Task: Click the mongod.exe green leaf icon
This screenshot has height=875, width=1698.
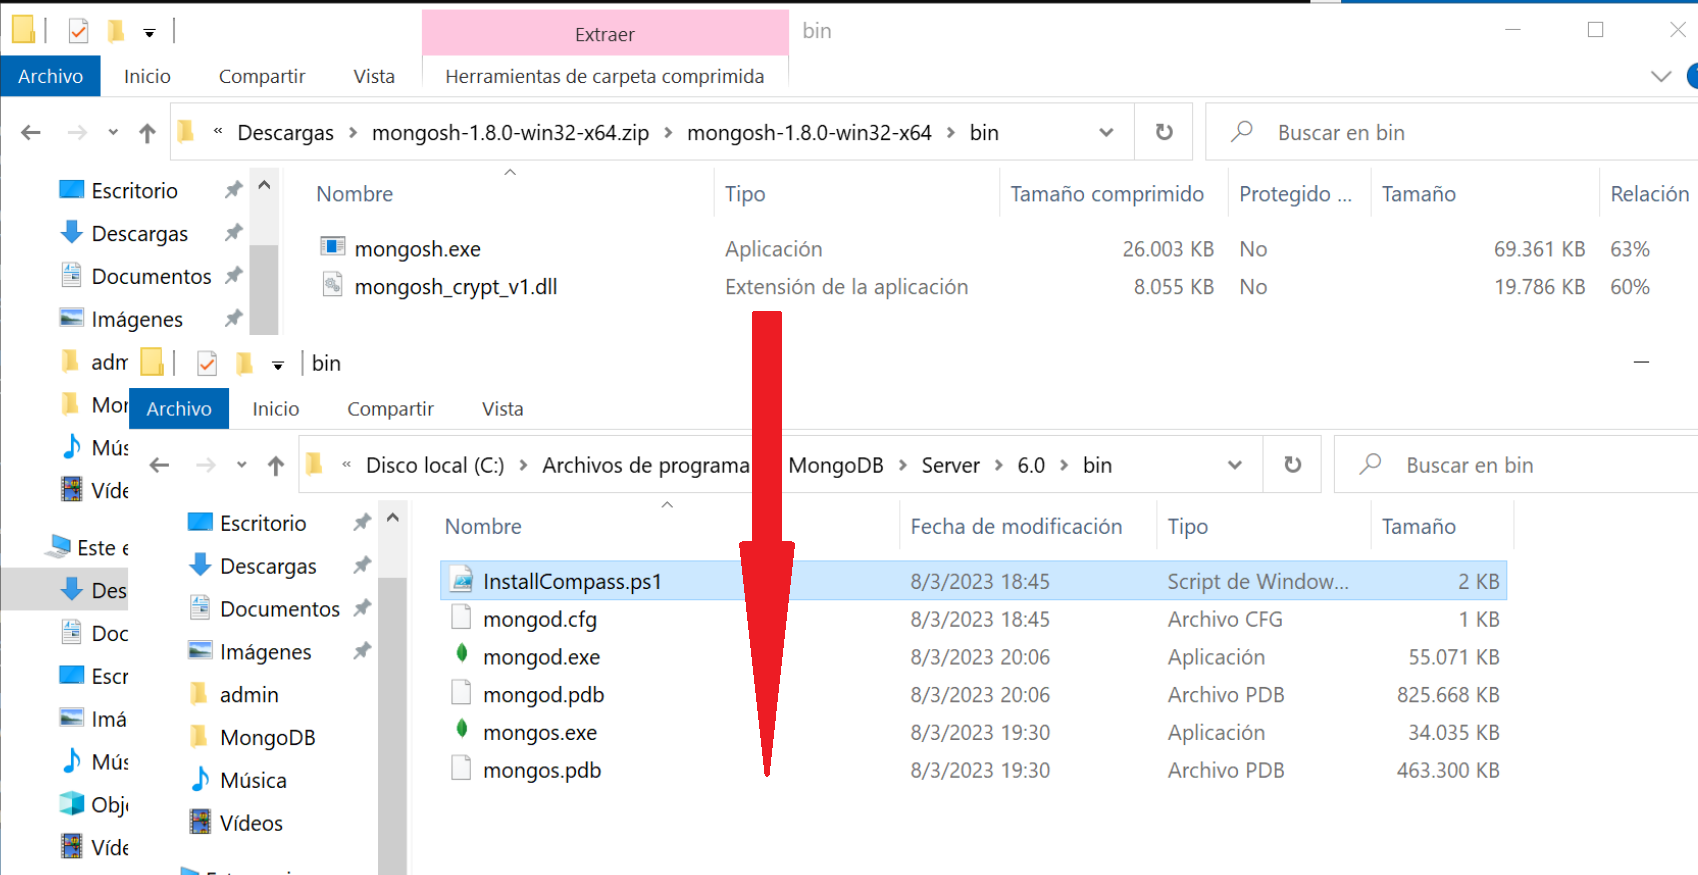Action: (x=461, y=656)
